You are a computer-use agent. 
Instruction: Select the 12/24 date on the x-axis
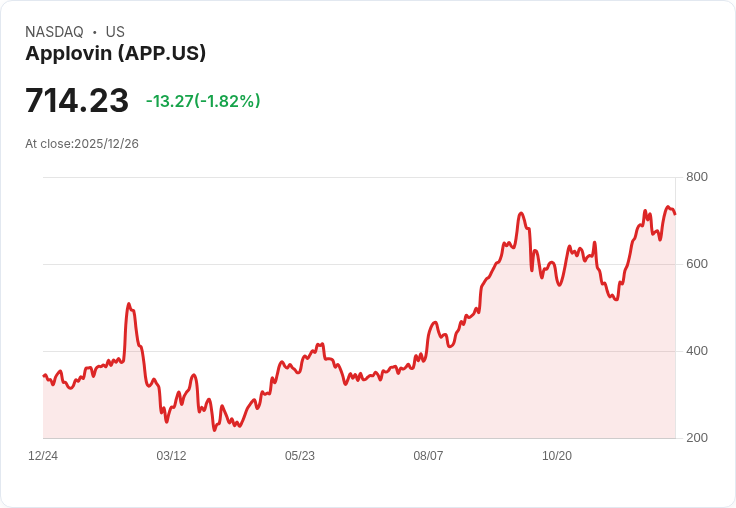(43, 456)
